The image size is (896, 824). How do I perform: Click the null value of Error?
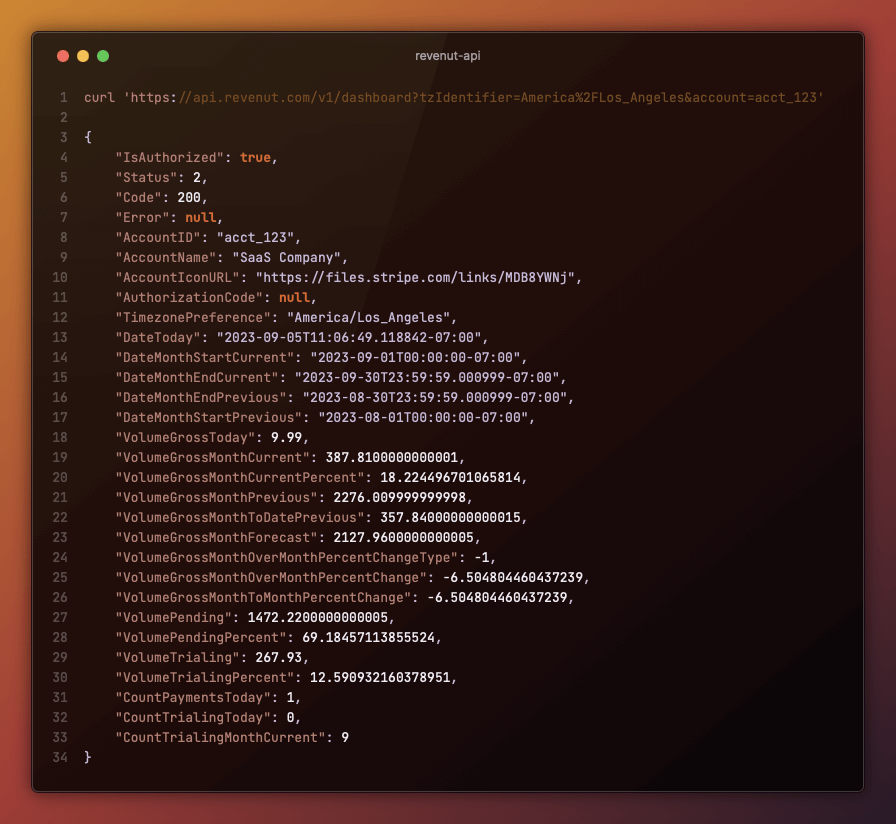click(x=201, y=218)
